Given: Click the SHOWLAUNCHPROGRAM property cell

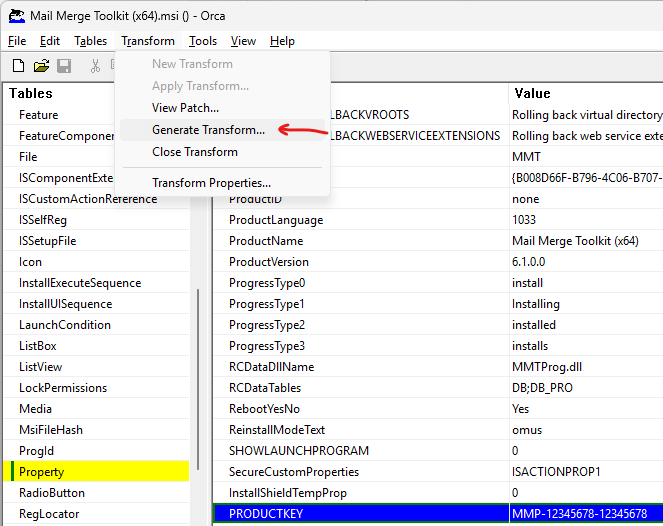Looking at the screenshot, I should (x=361, y=451).
